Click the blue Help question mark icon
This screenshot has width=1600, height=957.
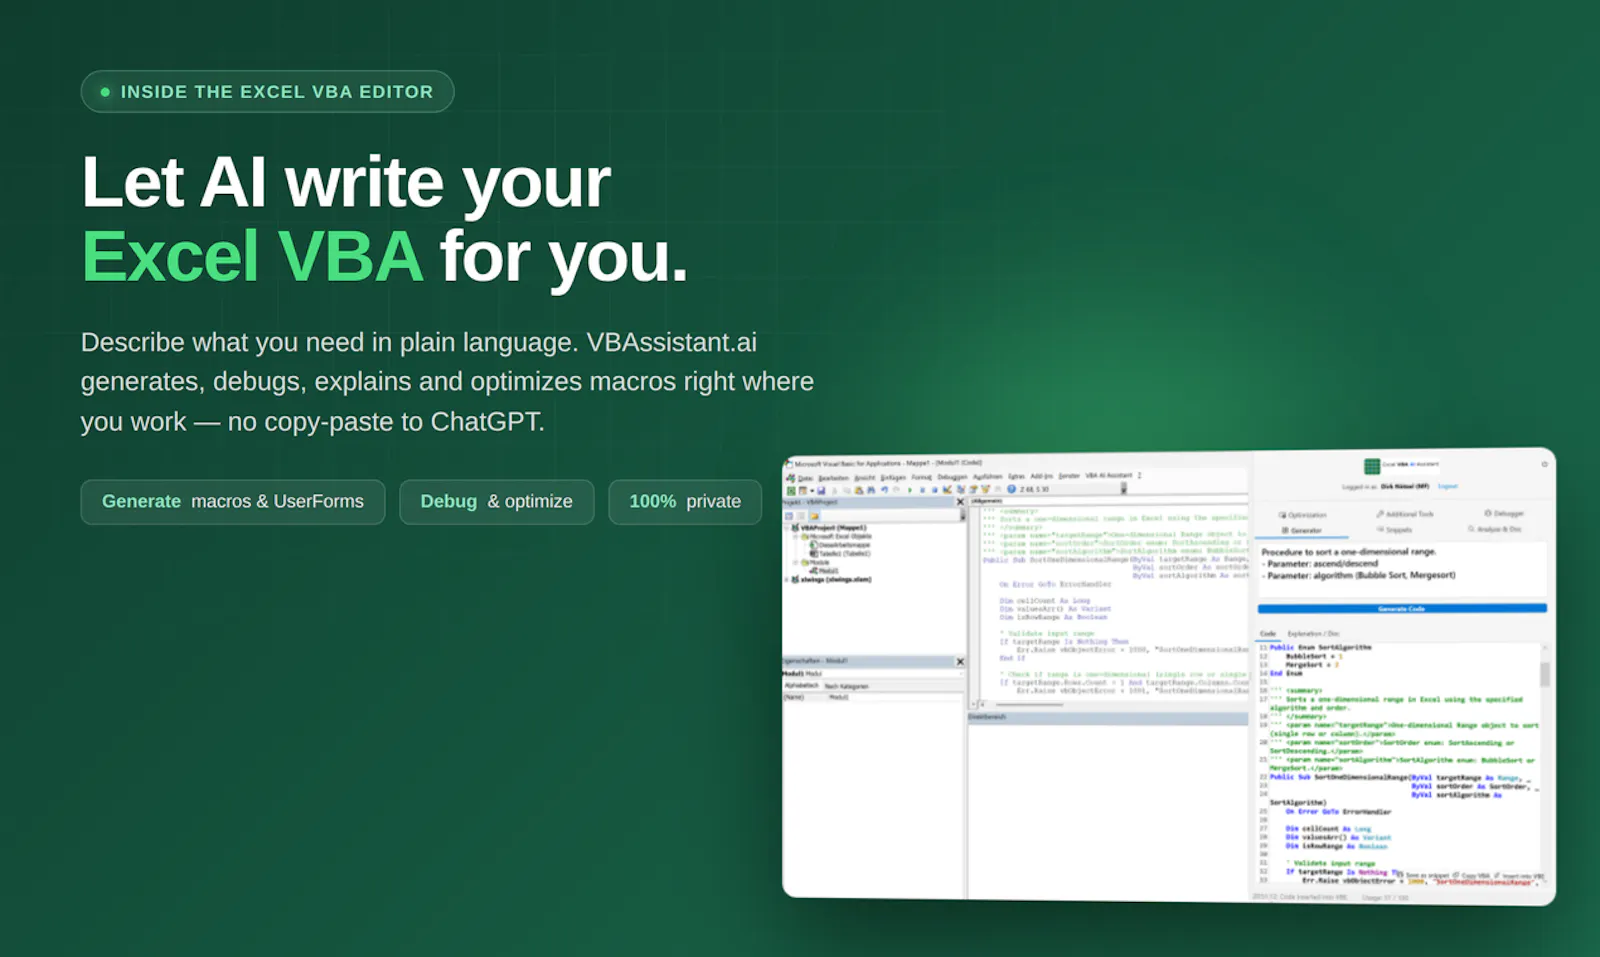click(1011, 489)
